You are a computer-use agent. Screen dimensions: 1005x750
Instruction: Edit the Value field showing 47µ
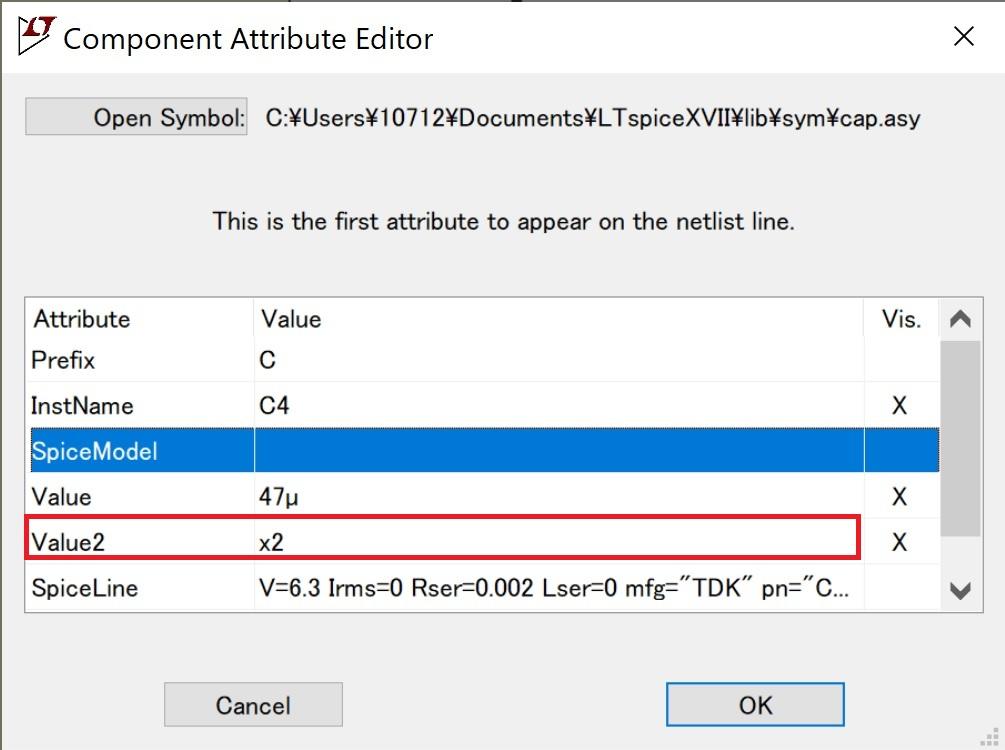click(556, 497)
